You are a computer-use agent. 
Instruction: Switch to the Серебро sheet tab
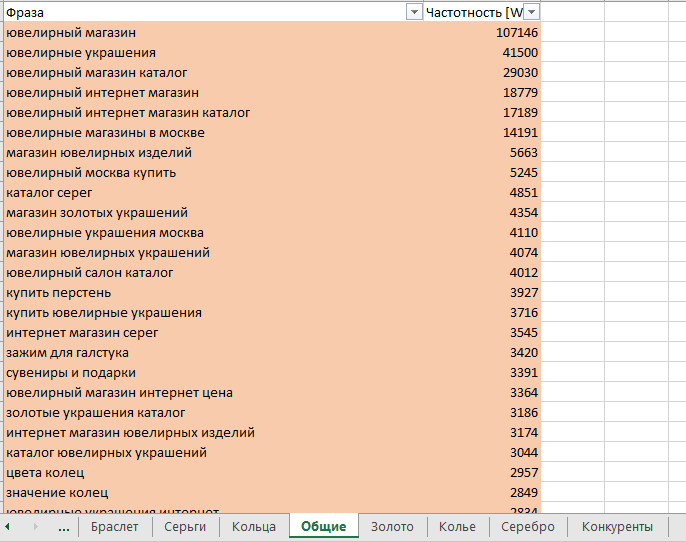527,526
